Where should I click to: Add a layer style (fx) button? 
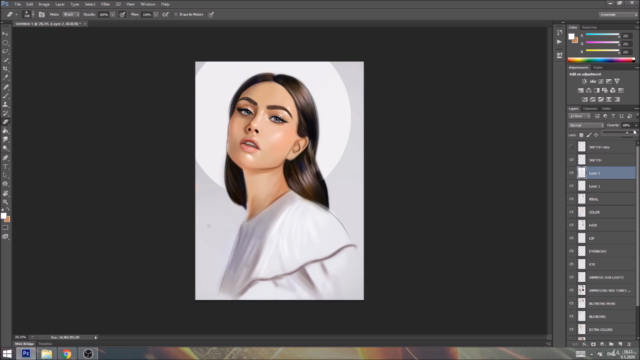tap(584, 344)
